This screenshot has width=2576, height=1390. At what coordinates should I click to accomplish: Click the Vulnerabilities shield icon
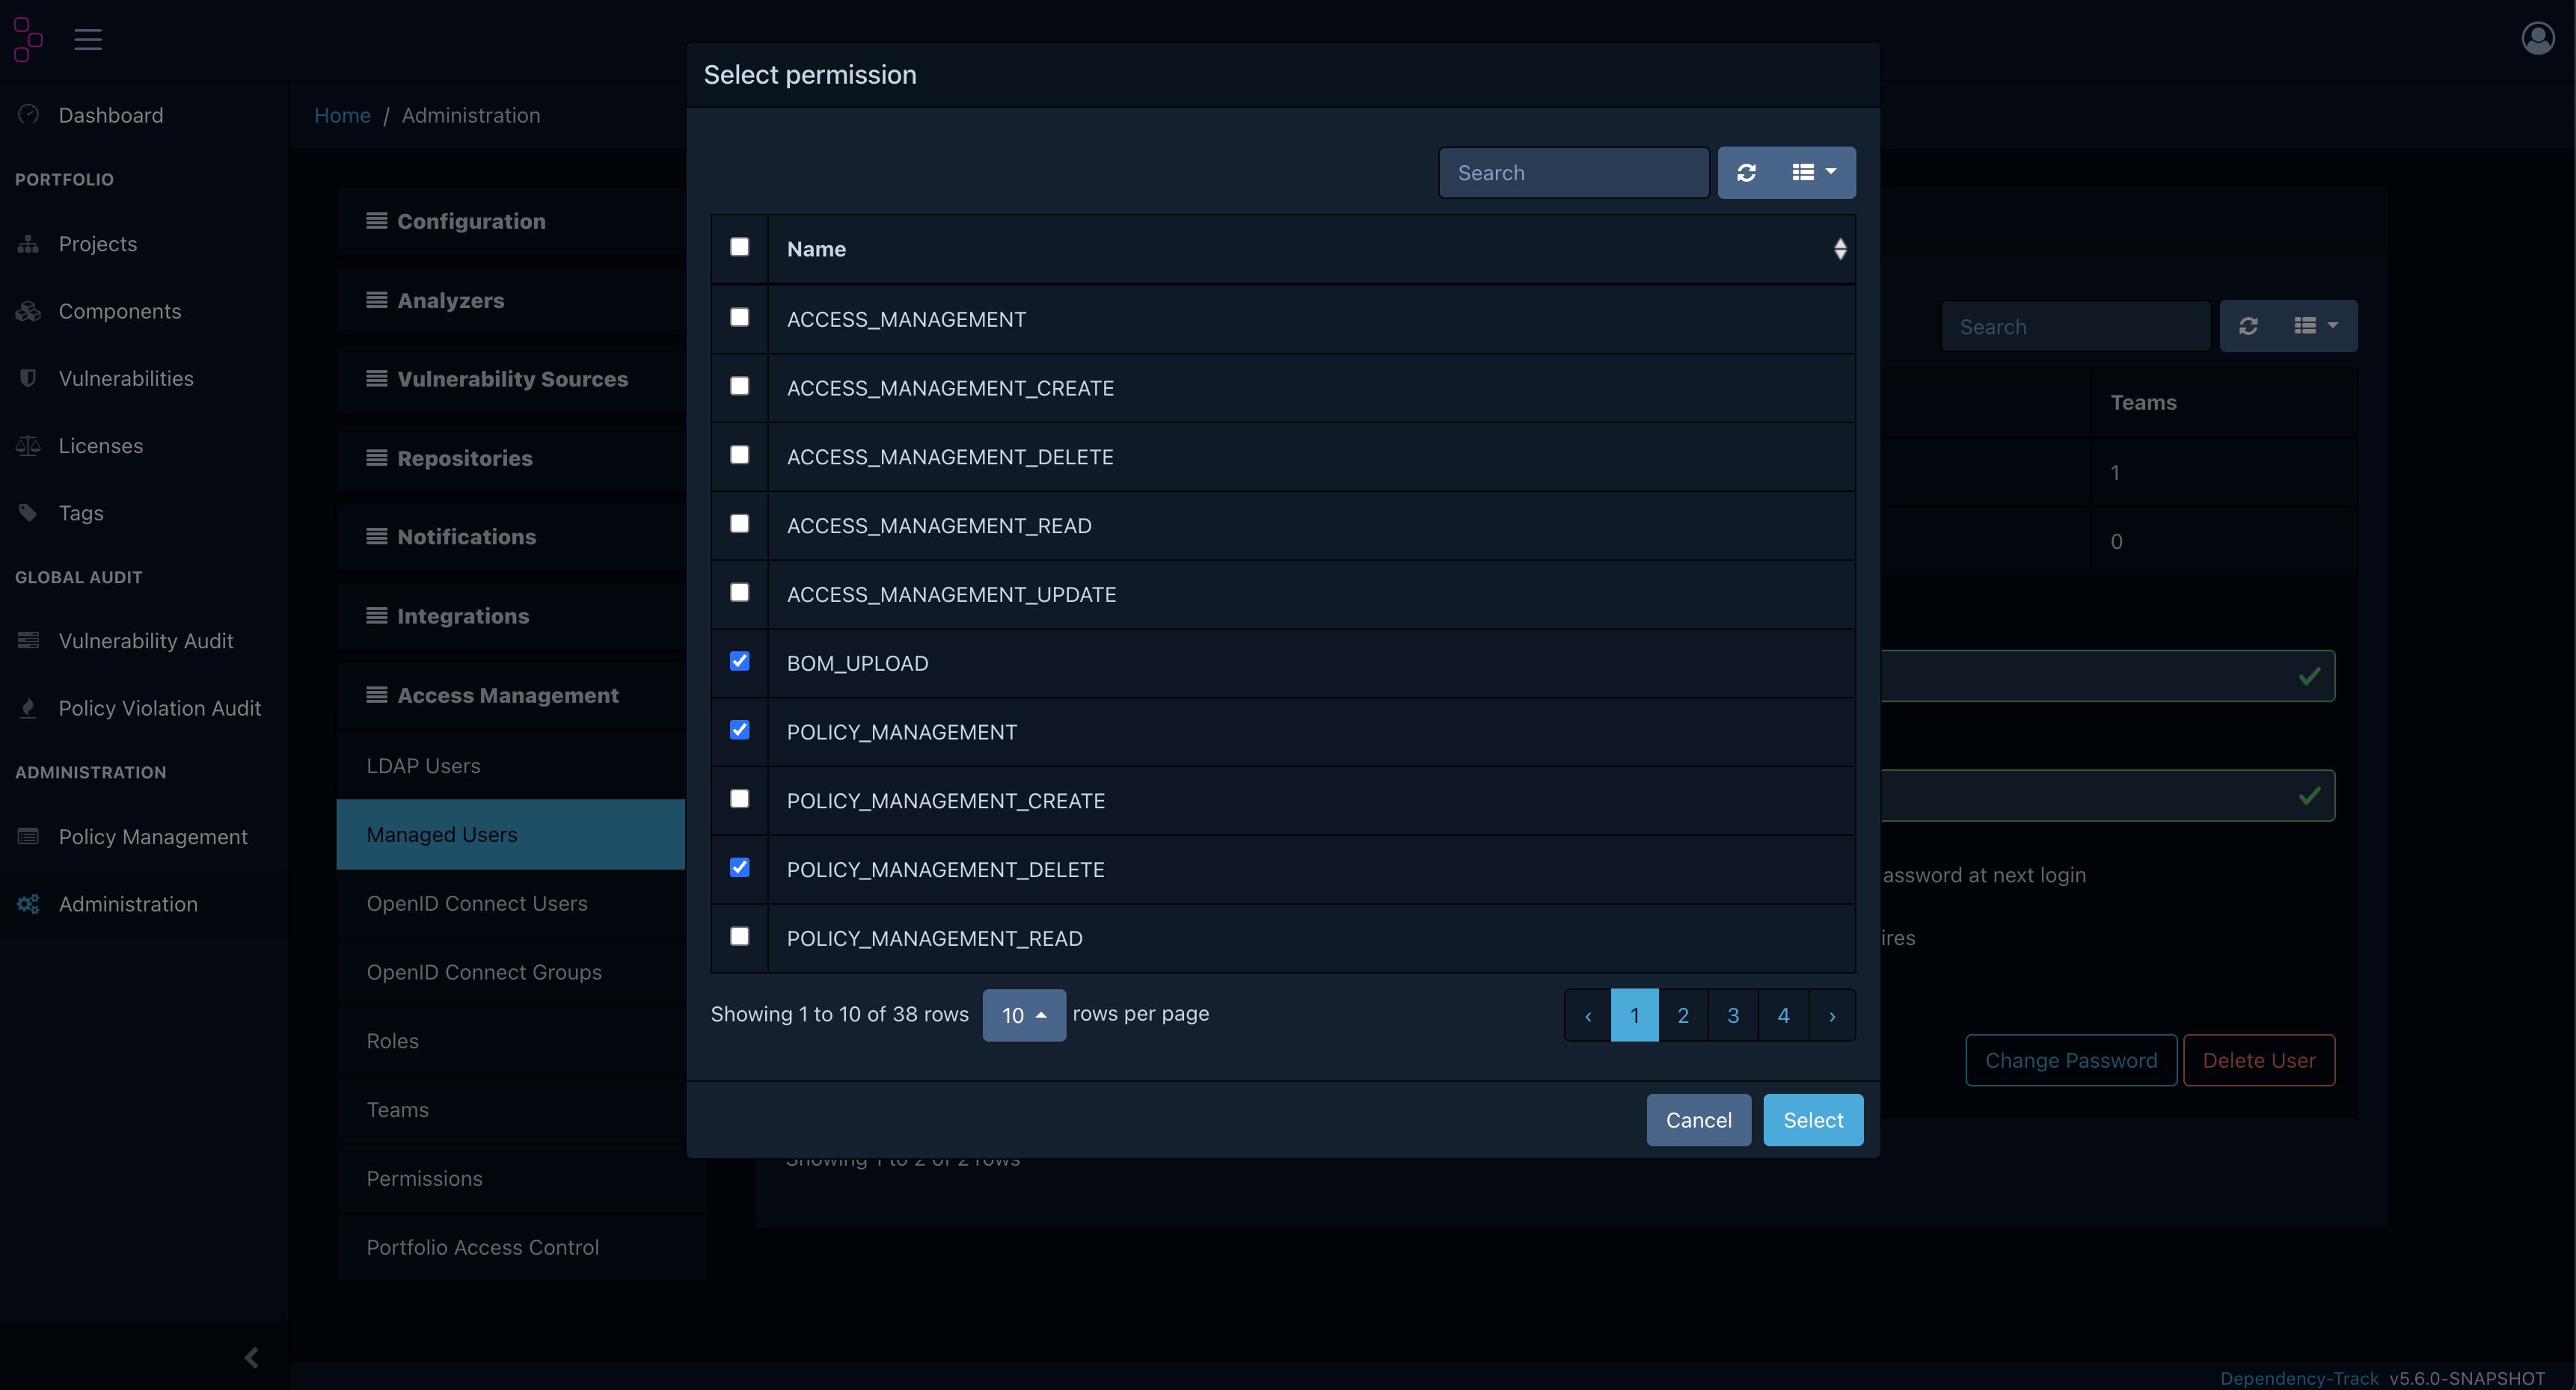(28, 378)
